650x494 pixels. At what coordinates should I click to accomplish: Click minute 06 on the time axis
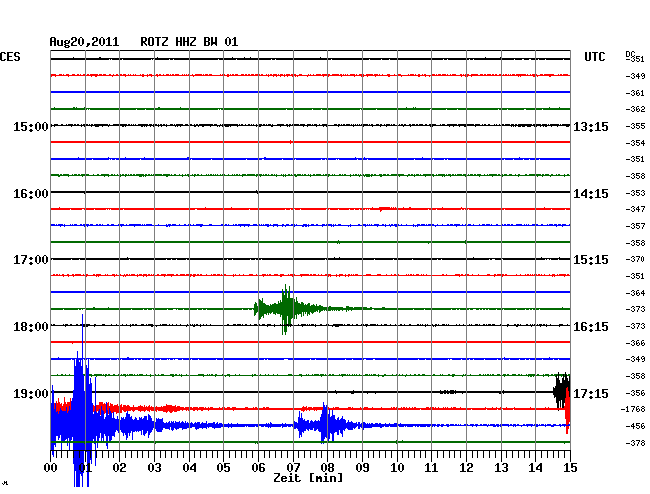point(258,467)
